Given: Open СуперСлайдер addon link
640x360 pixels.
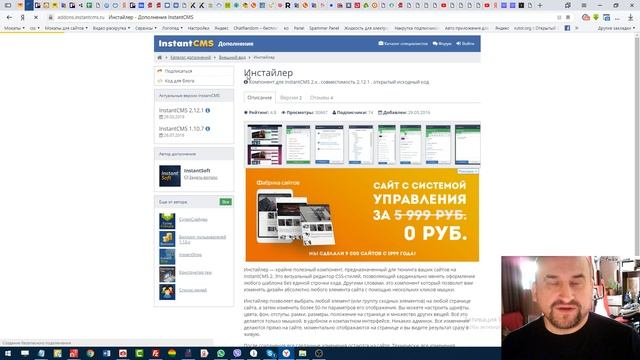Looking at the screenshot, I should coord(193,220).
